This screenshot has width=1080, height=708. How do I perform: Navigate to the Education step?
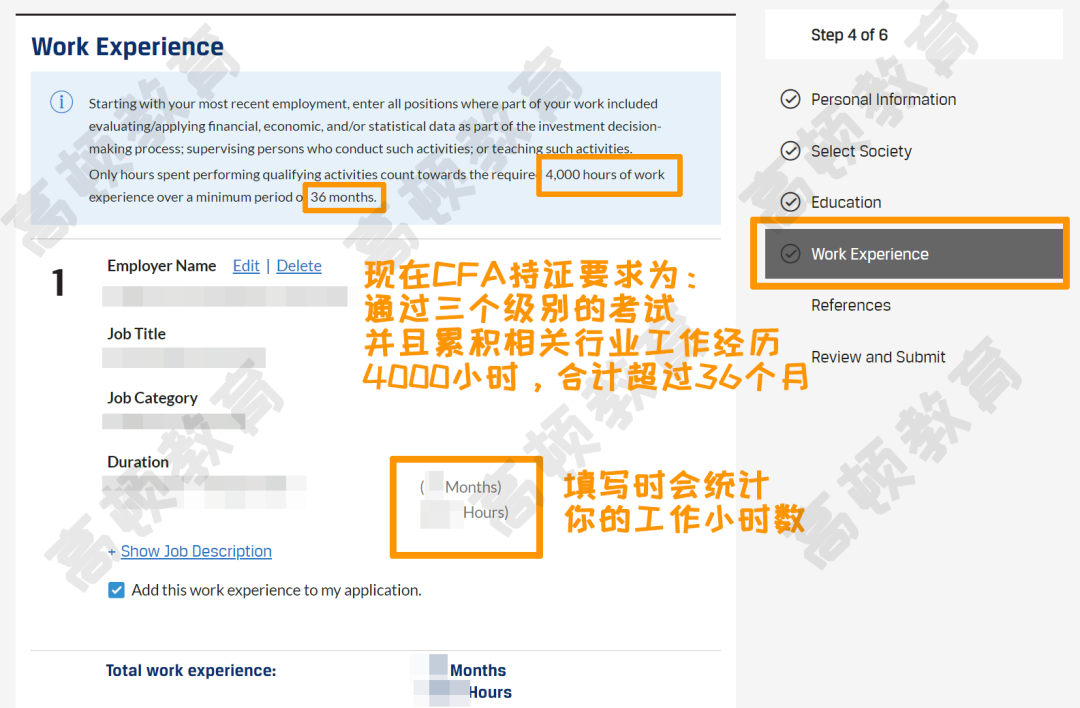tap(846, 202)
